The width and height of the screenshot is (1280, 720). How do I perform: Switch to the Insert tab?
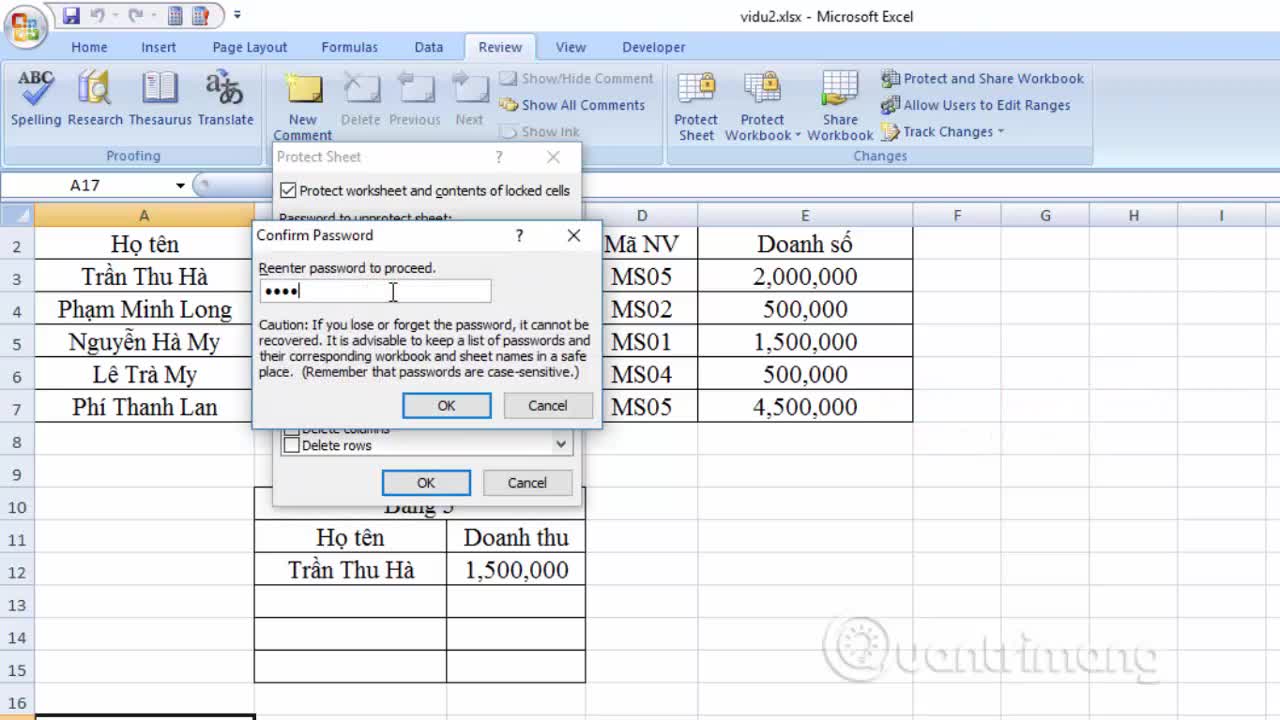point(159,47)
